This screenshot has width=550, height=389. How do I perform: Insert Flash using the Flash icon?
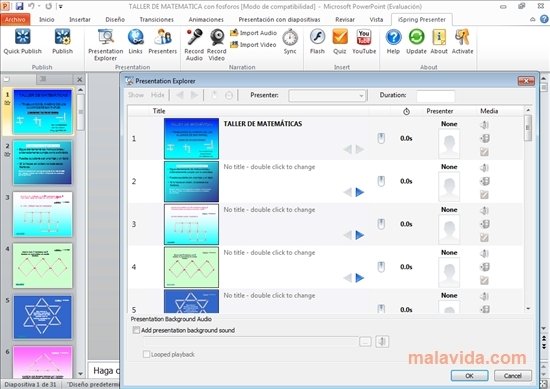pos(317,36)
